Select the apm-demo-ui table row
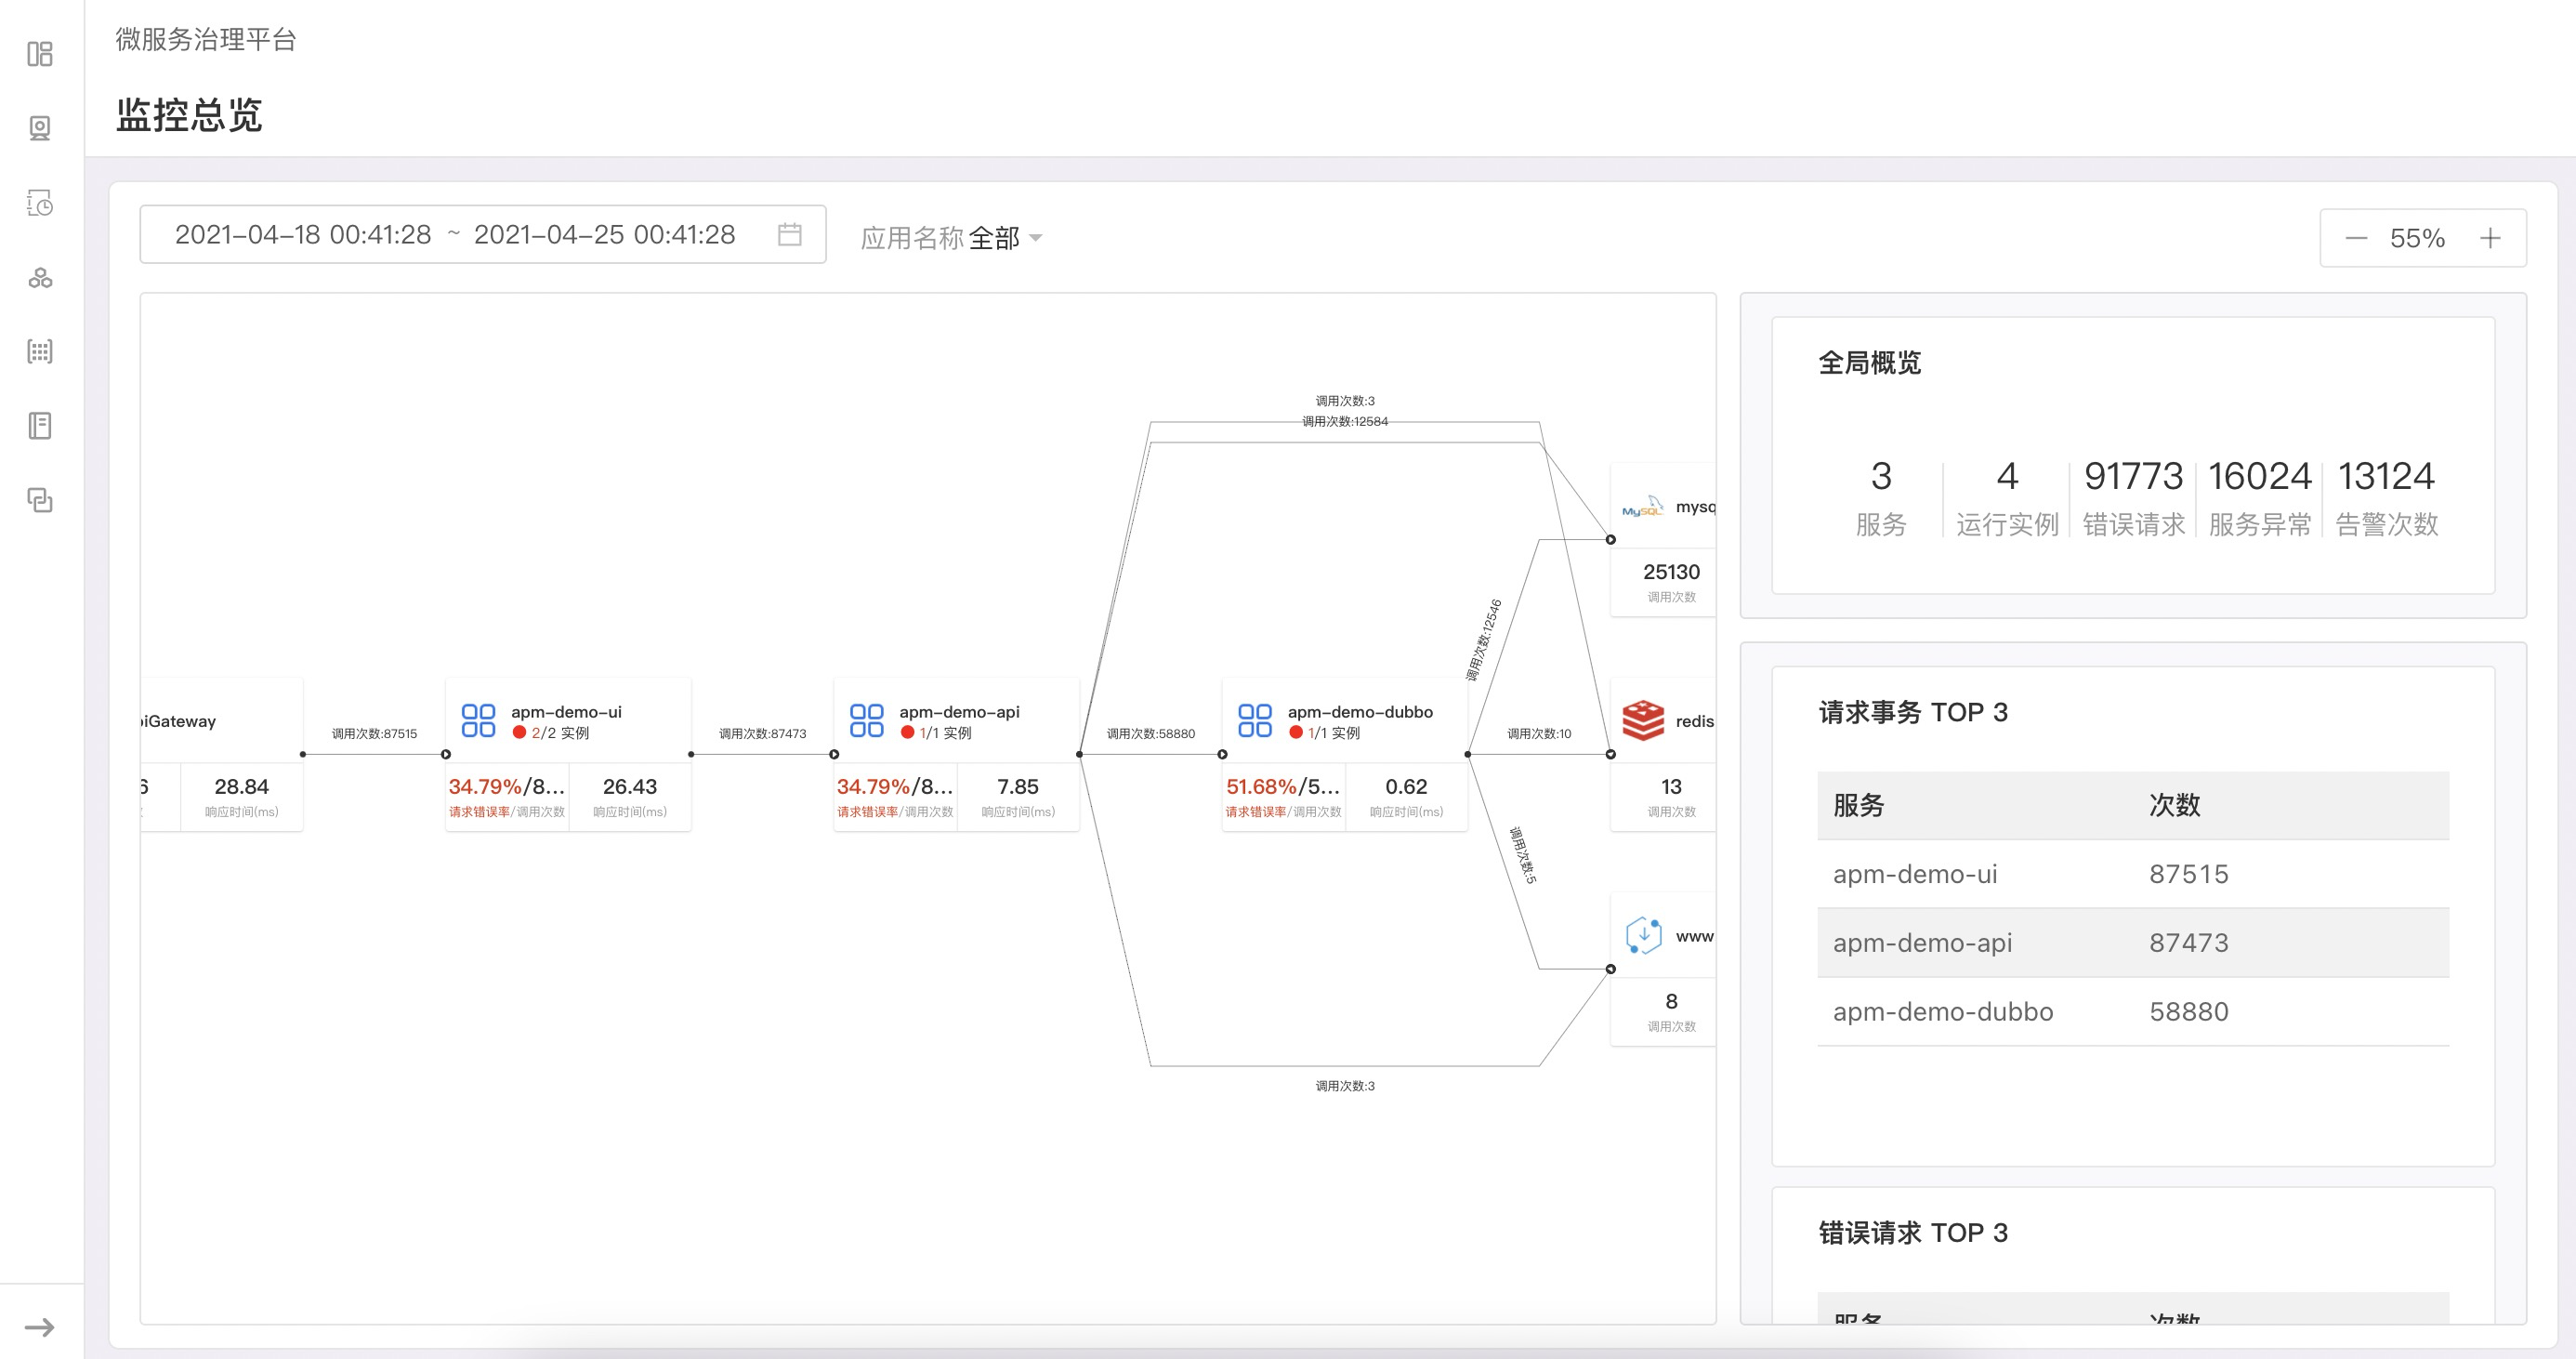 [x=2133, y=874]
